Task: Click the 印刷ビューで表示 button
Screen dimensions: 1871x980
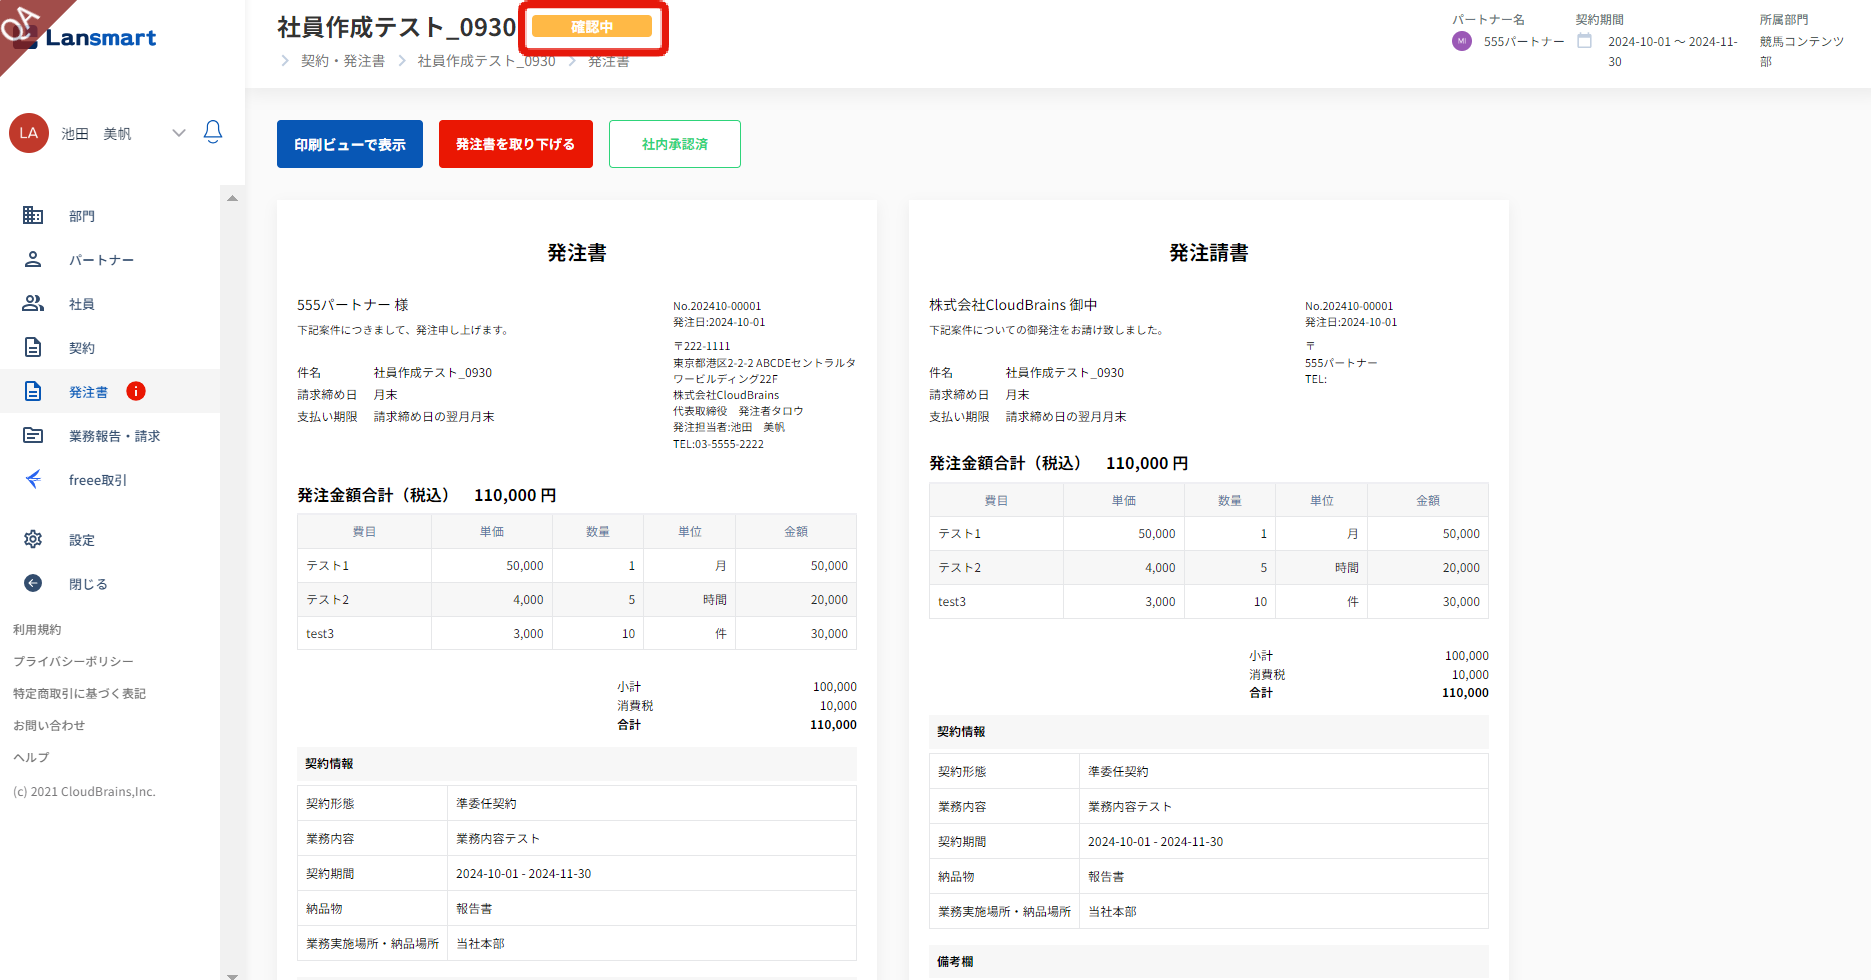Action: (x=350, y=144)
